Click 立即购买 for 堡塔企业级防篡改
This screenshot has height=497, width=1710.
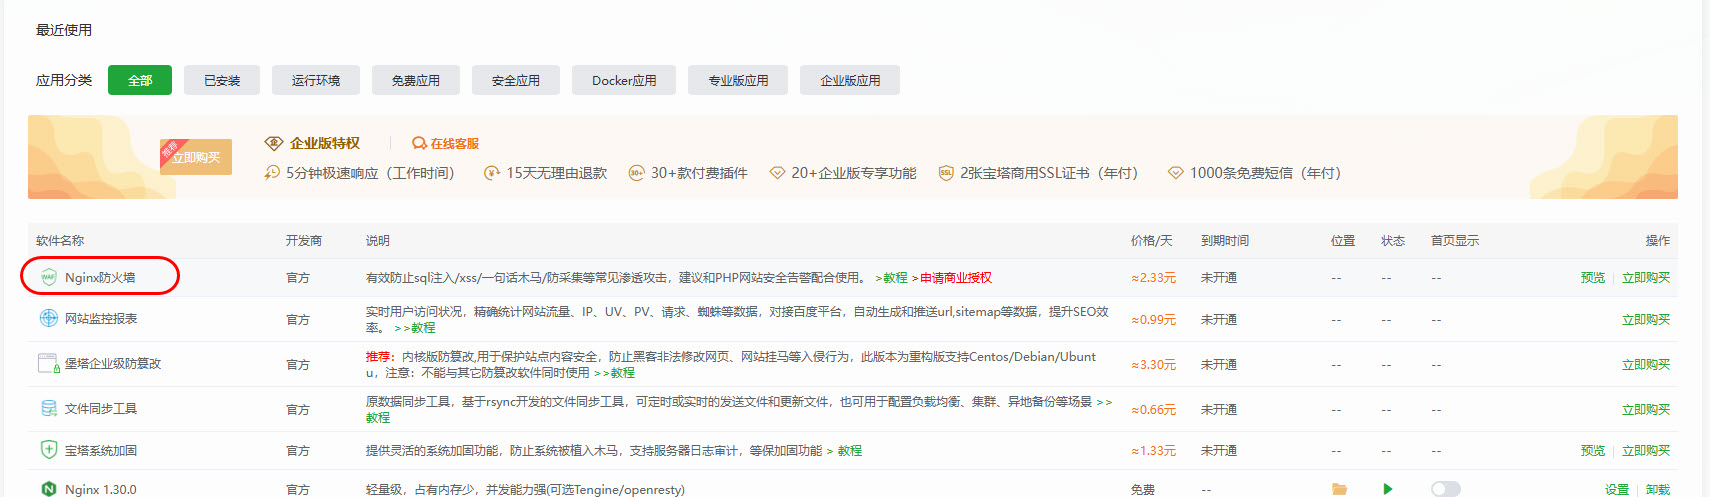point(1646,364)
